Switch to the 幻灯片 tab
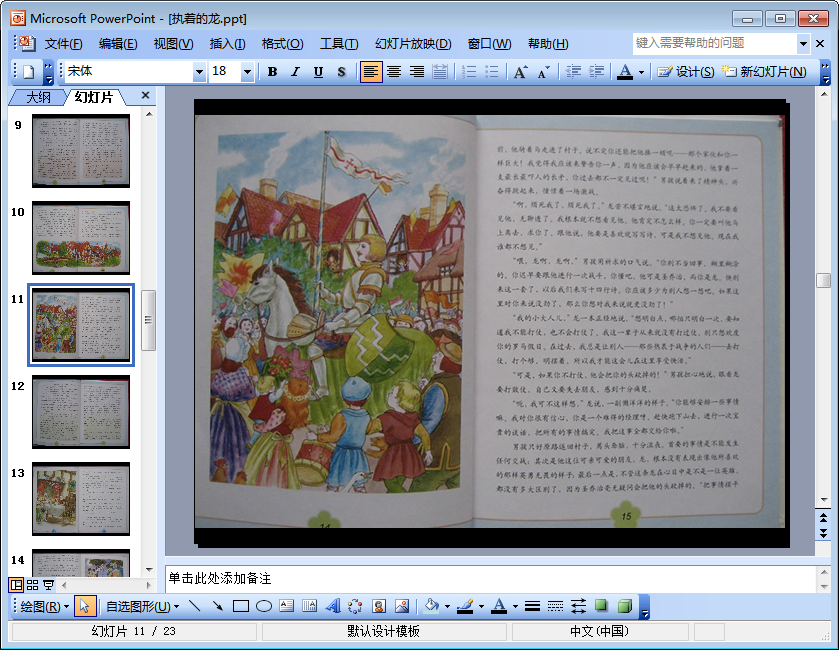This screenshot has width=839, height=650. [94, 97]
